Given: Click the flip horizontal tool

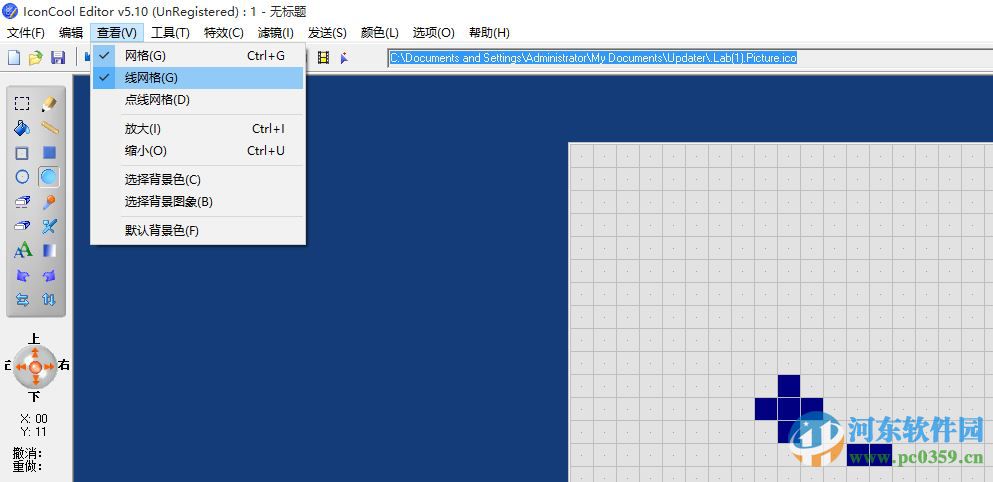Looking at the screenshot, I should (22, 300).
